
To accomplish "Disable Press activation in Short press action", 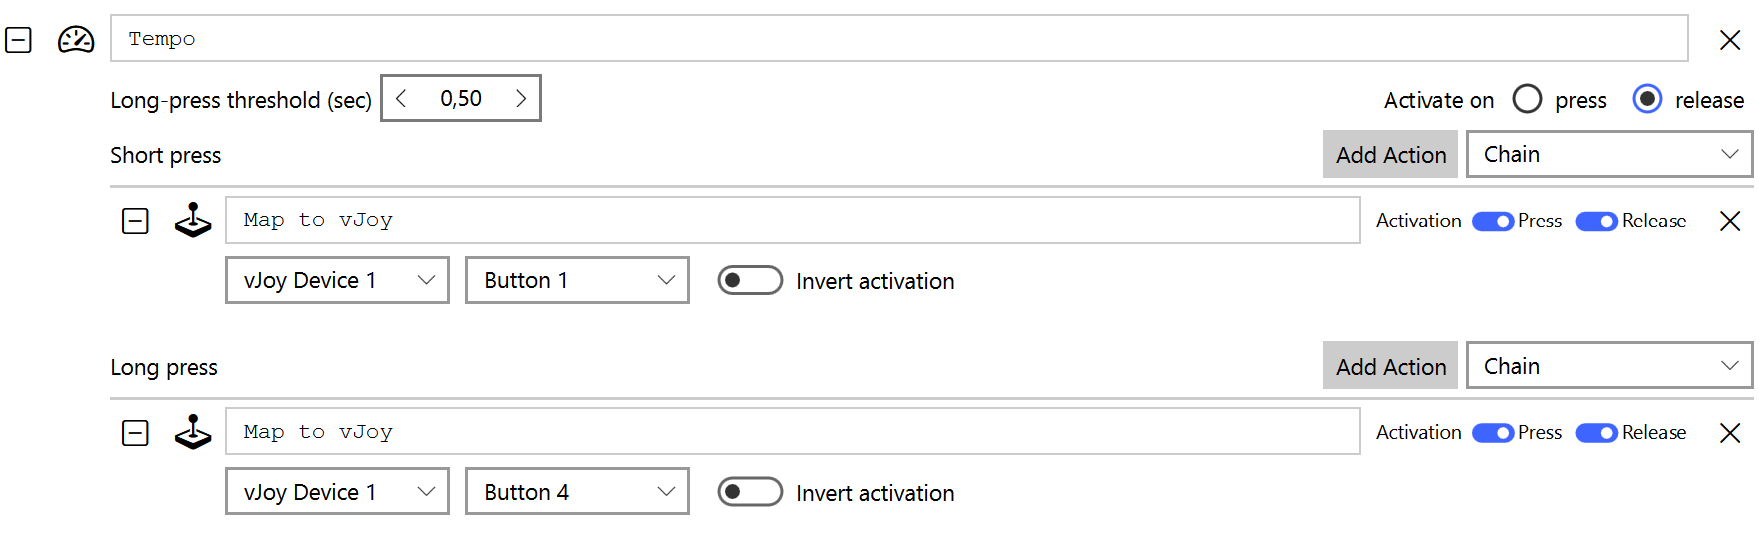I will click(x=1493, y=221).
